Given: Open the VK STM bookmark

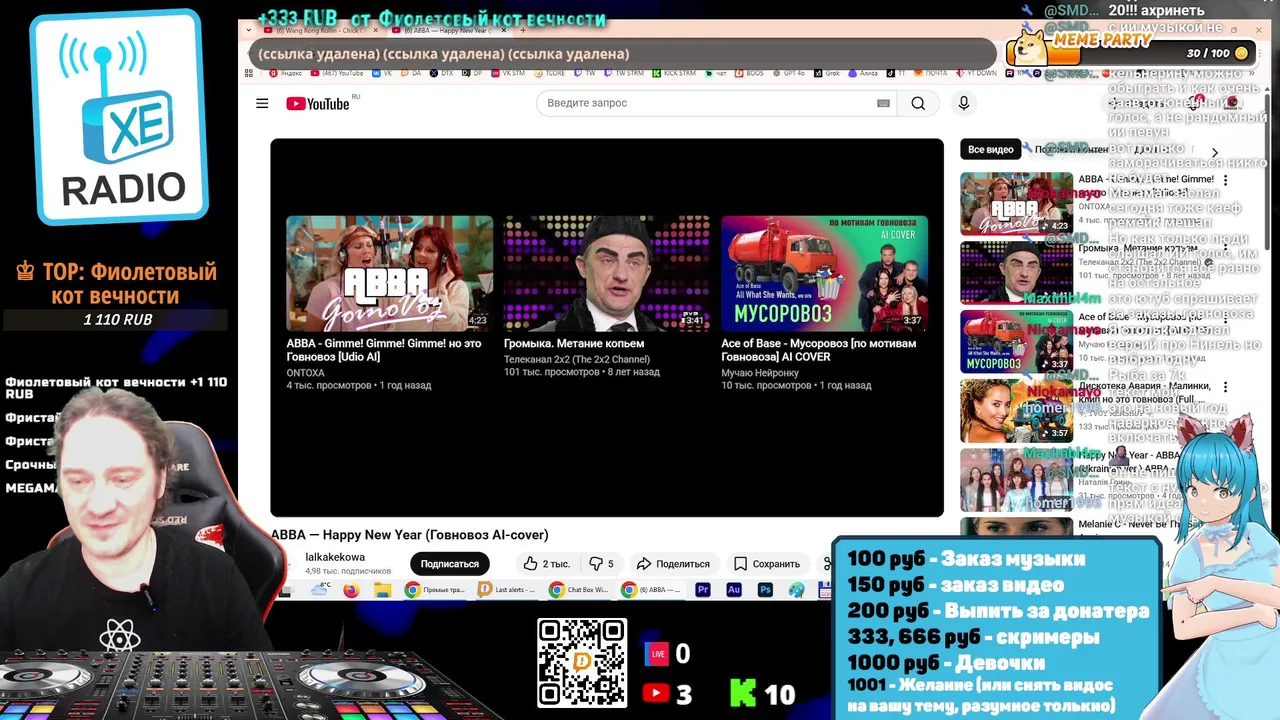Looking at the screenshot, I should [506, 73].
